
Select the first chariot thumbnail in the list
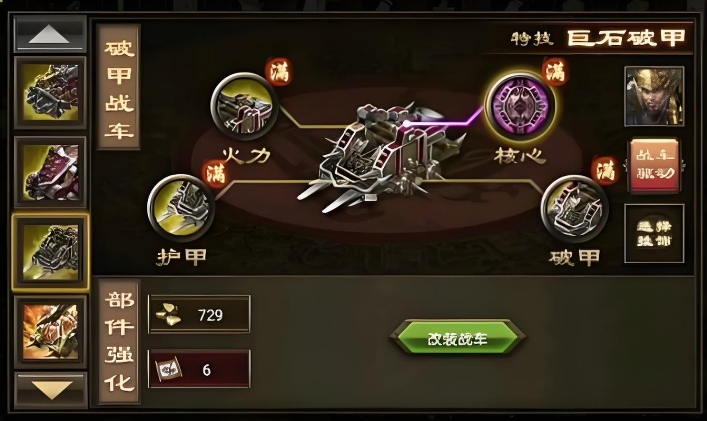(x=50, y=92)
